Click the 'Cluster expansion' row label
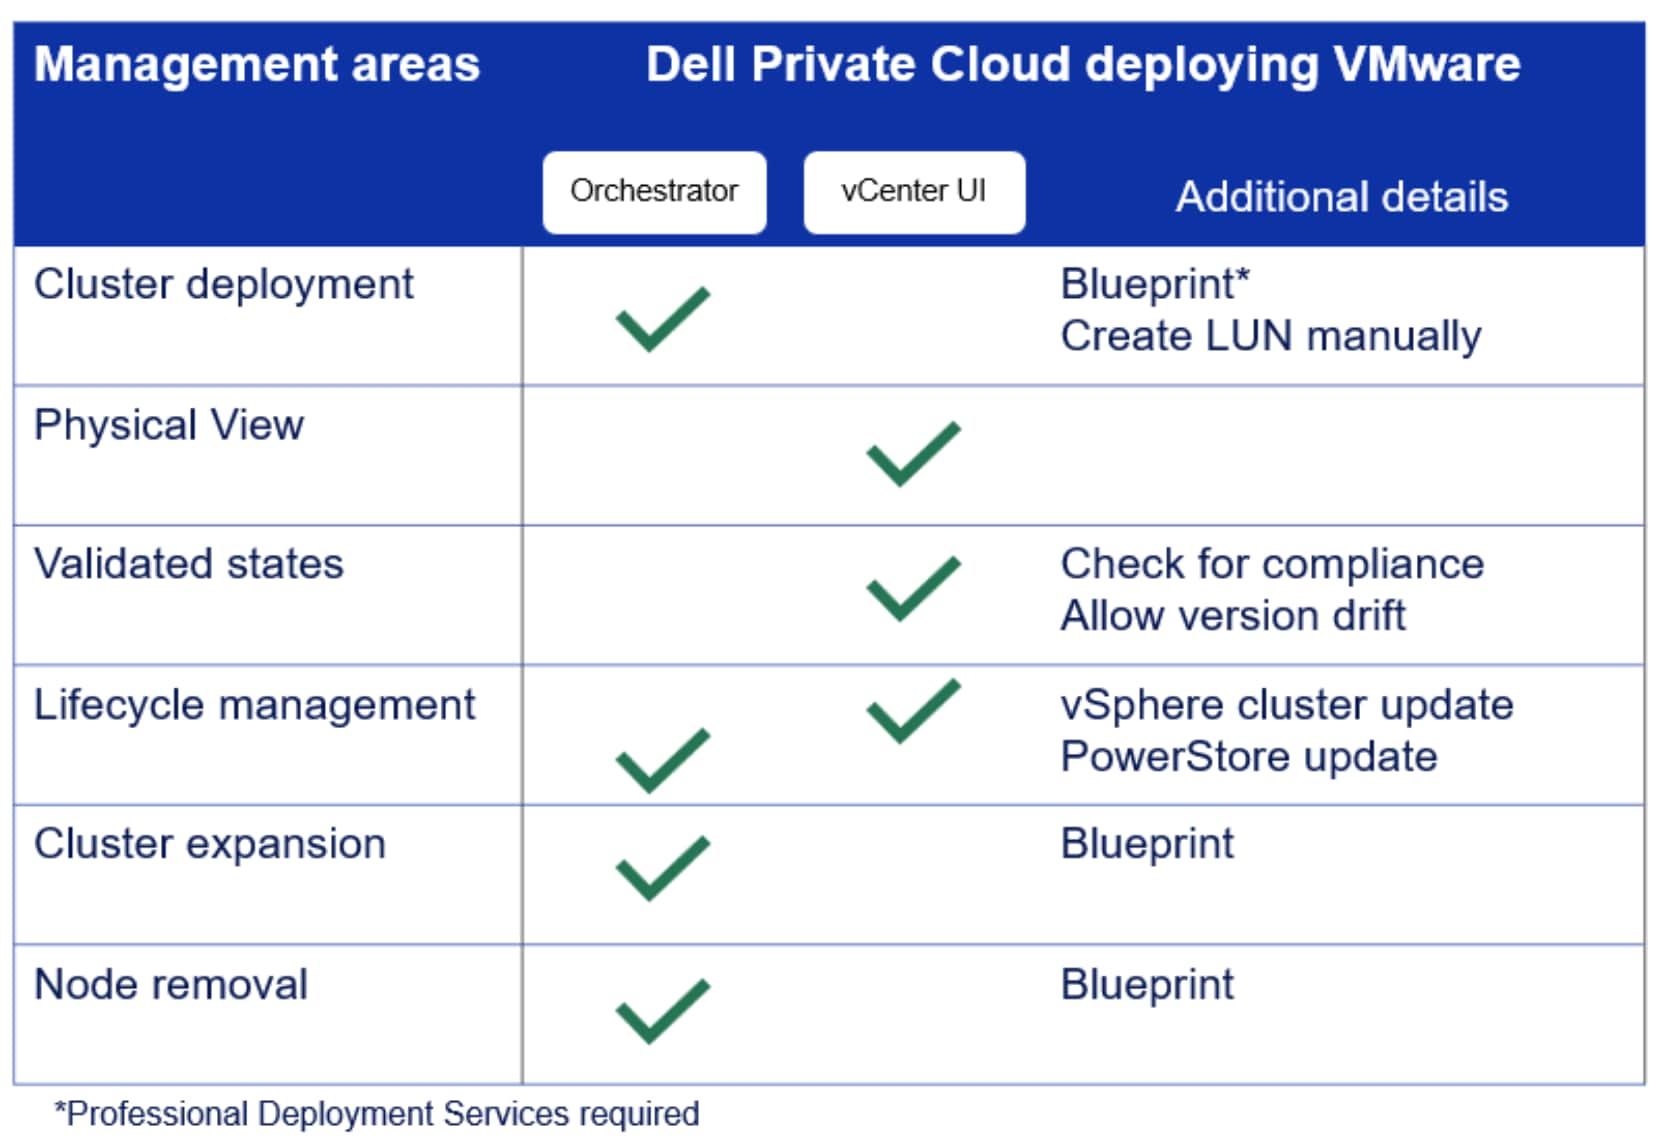1662x1142 pixels. click(210, 845)
